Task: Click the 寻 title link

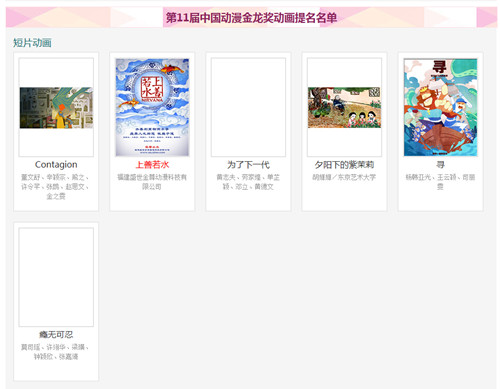Action: click(x=440, y=165)
